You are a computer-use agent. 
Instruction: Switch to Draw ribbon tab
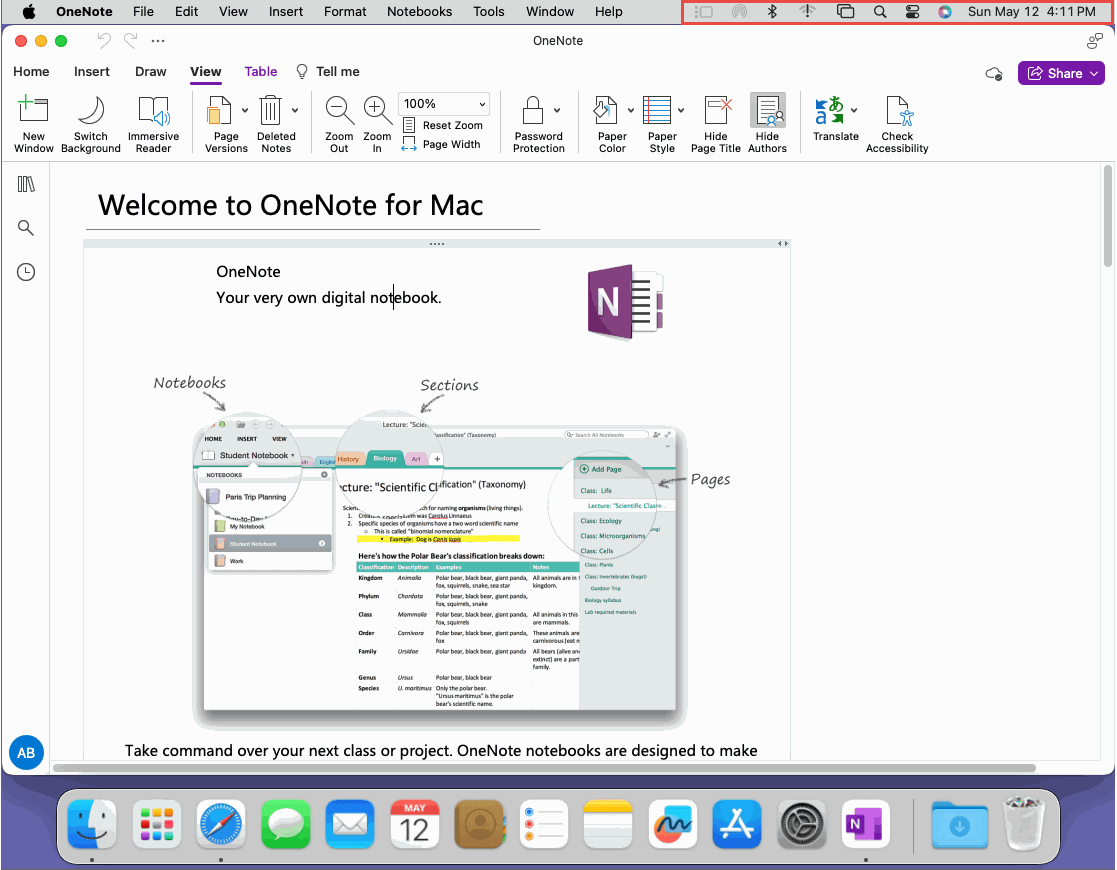point(150,72)
